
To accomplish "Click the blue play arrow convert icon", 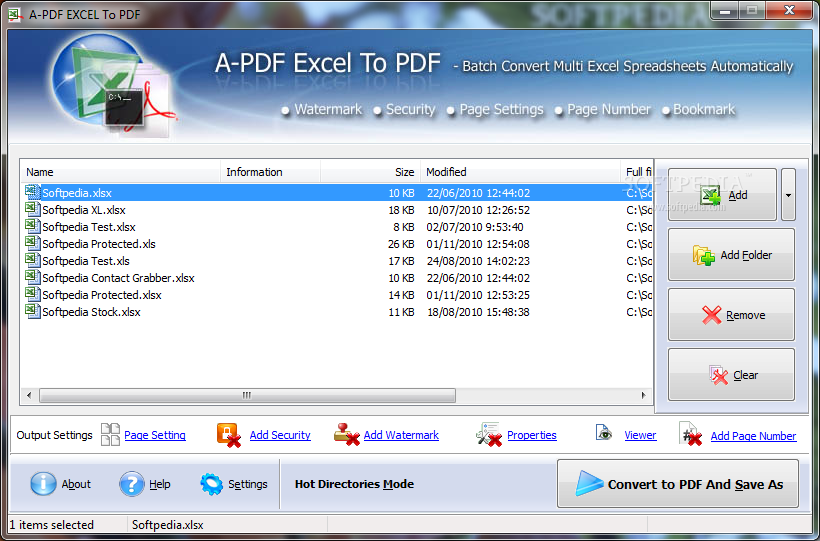I will [589, 483].
